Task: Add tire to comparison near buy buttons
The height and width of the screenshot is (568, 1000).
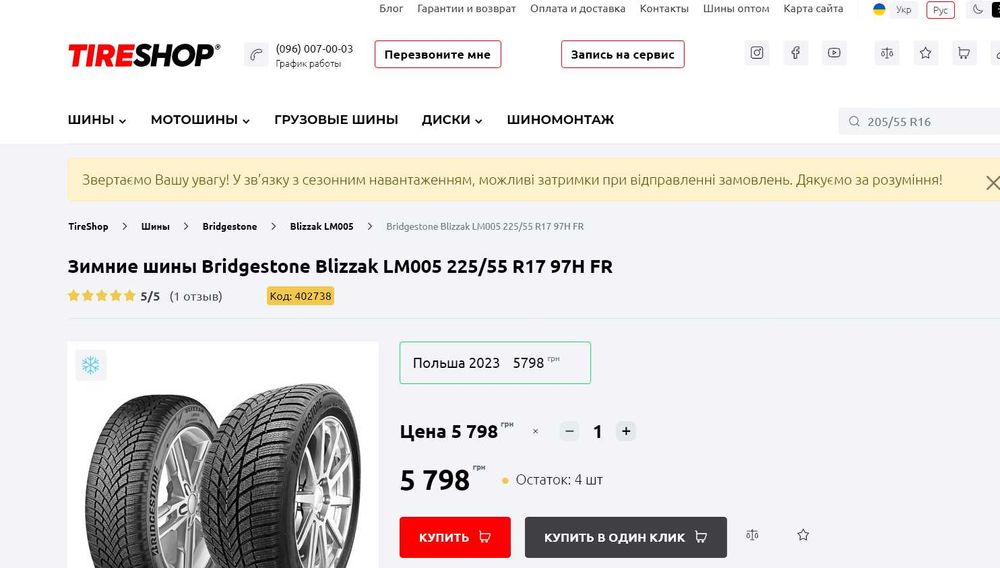Action: (753, 535)
